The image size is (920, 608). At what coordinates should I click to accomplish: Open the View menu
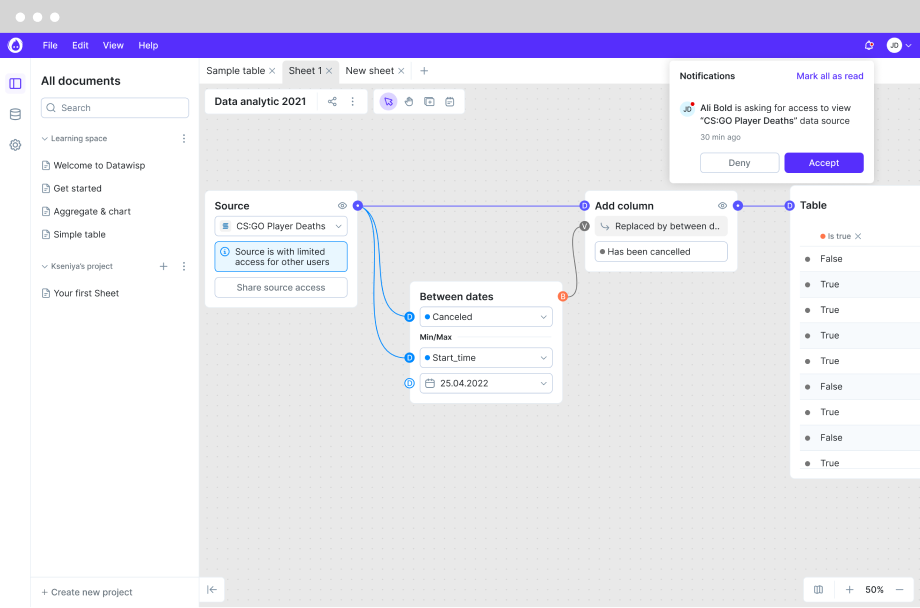click(113, 45)
